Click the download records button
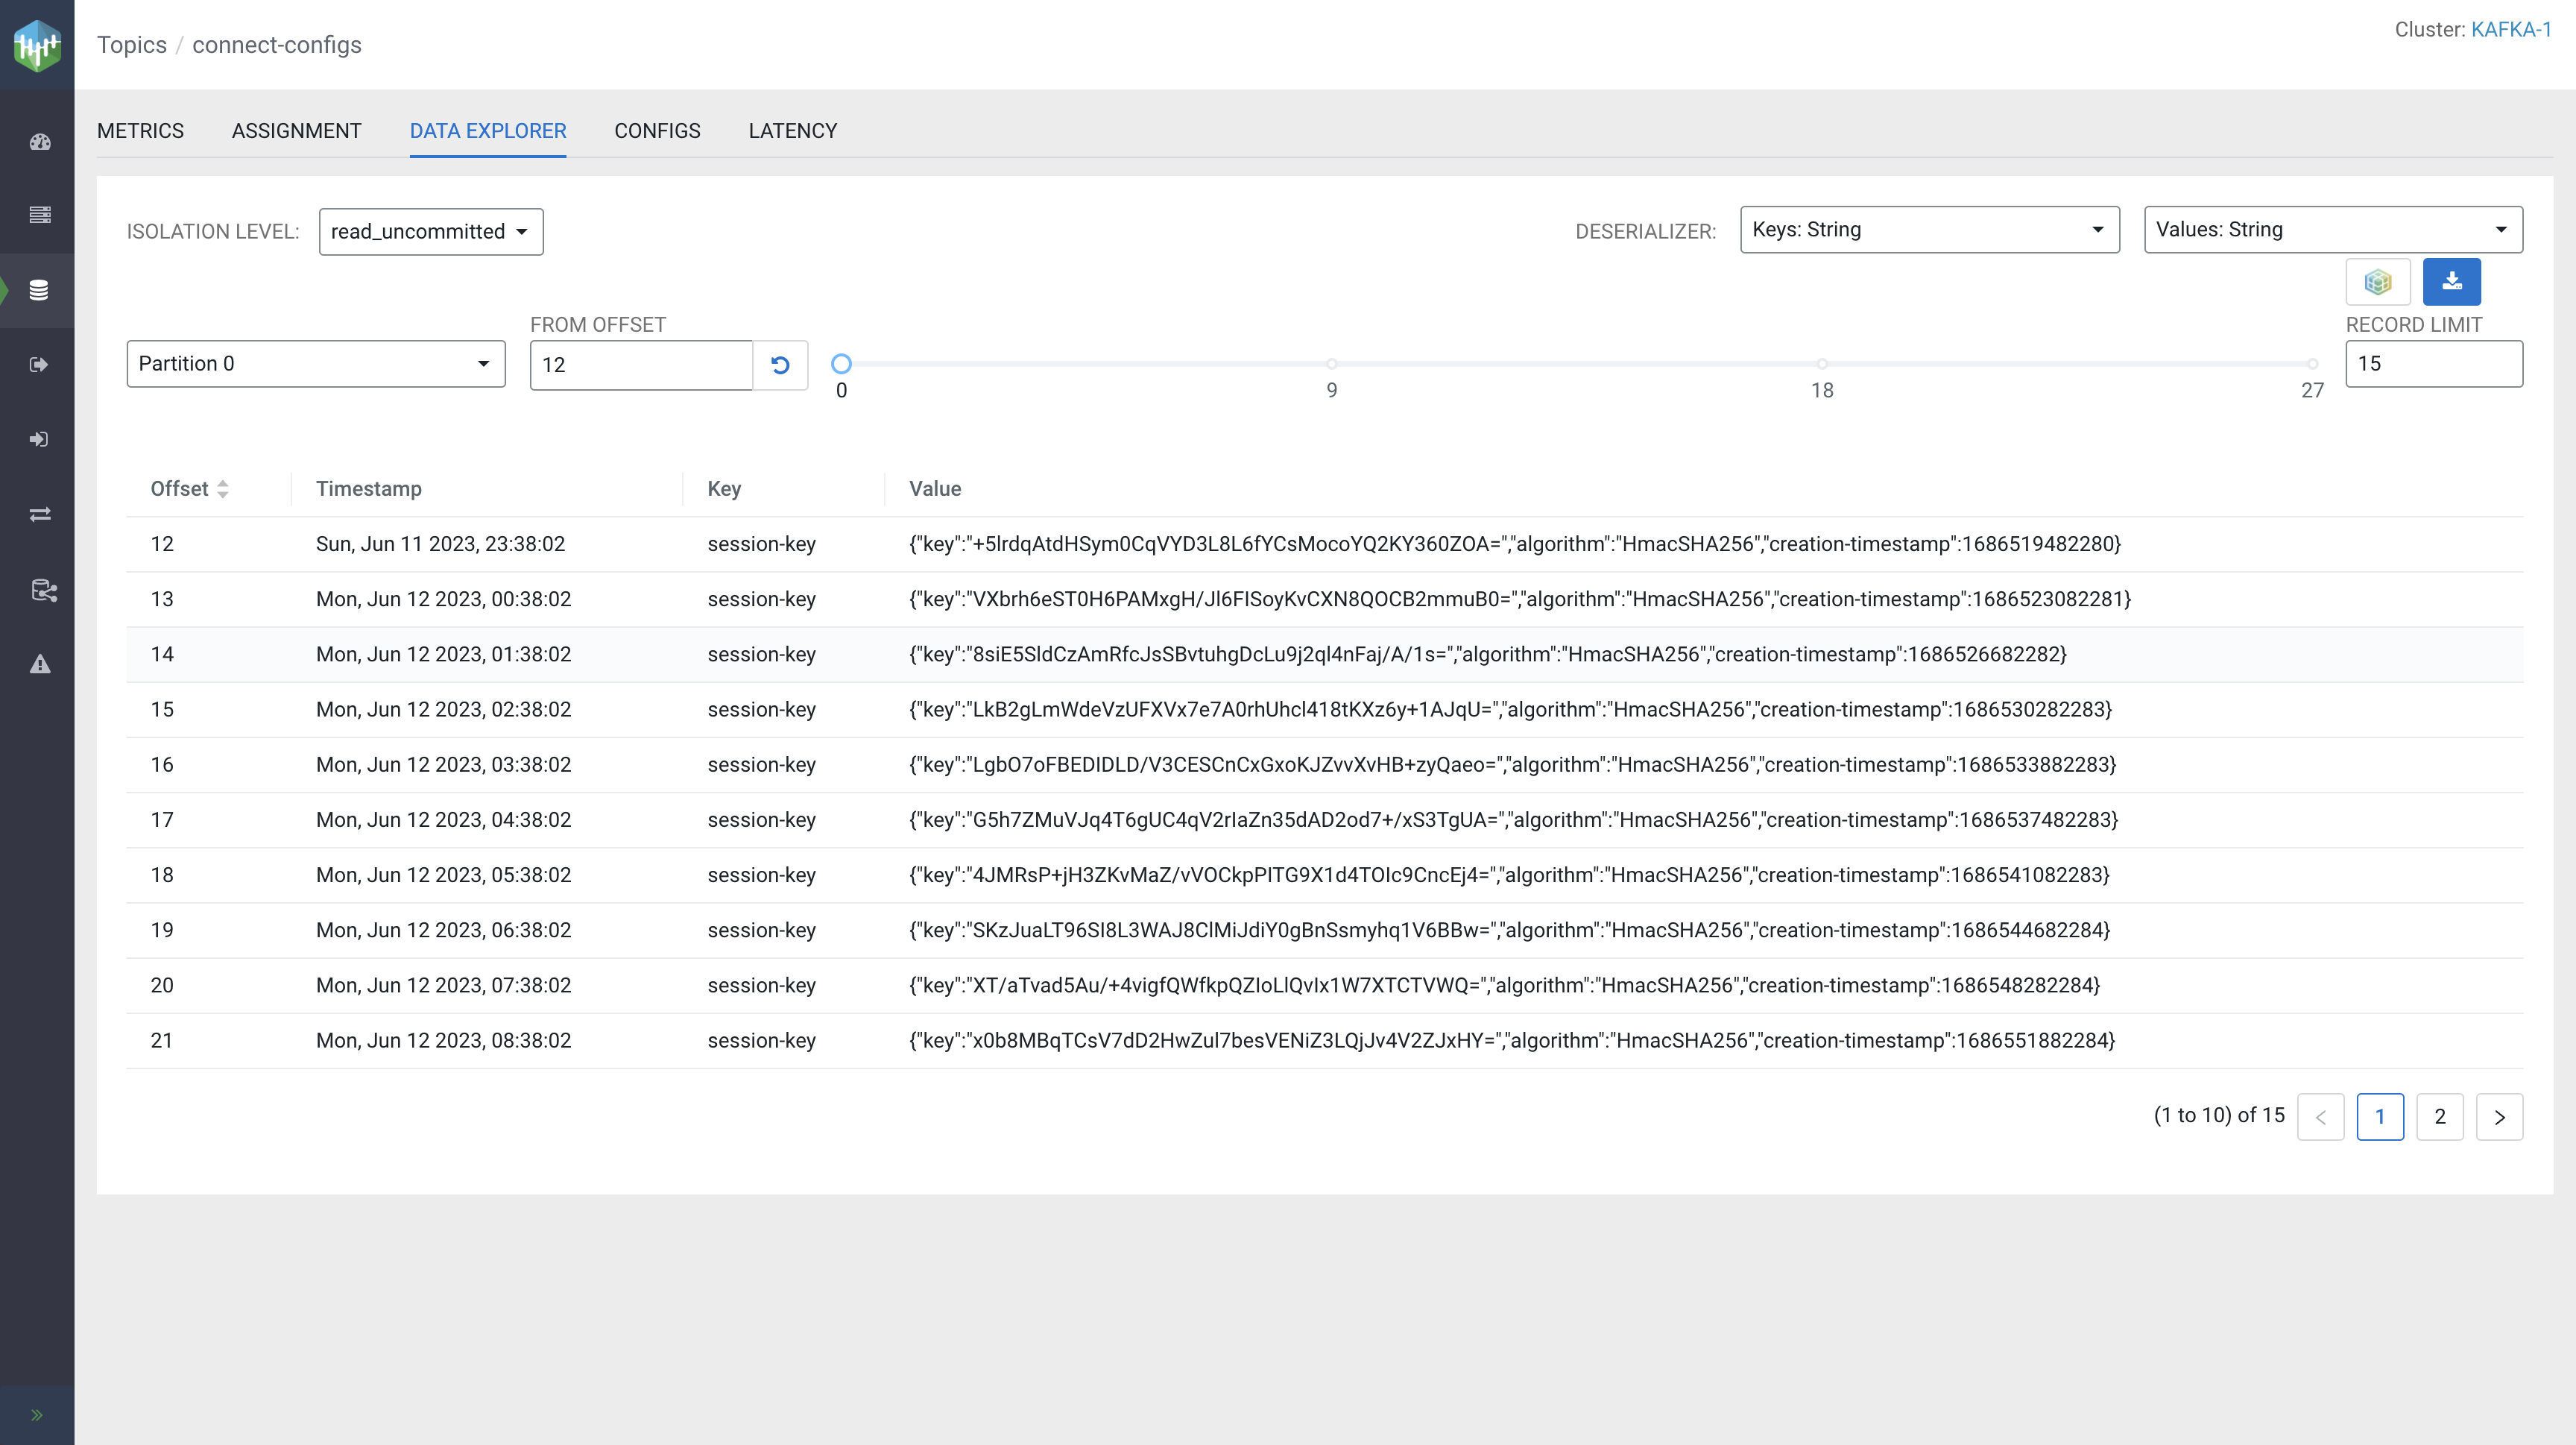The width and height of the screenshot is (2576, 1445). click(2451, 282)
